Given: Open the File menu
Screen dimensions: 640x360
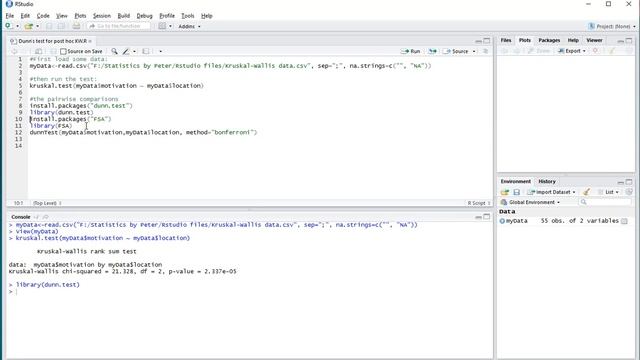Looking at the screenshot, I should click(x=10, y=16).
